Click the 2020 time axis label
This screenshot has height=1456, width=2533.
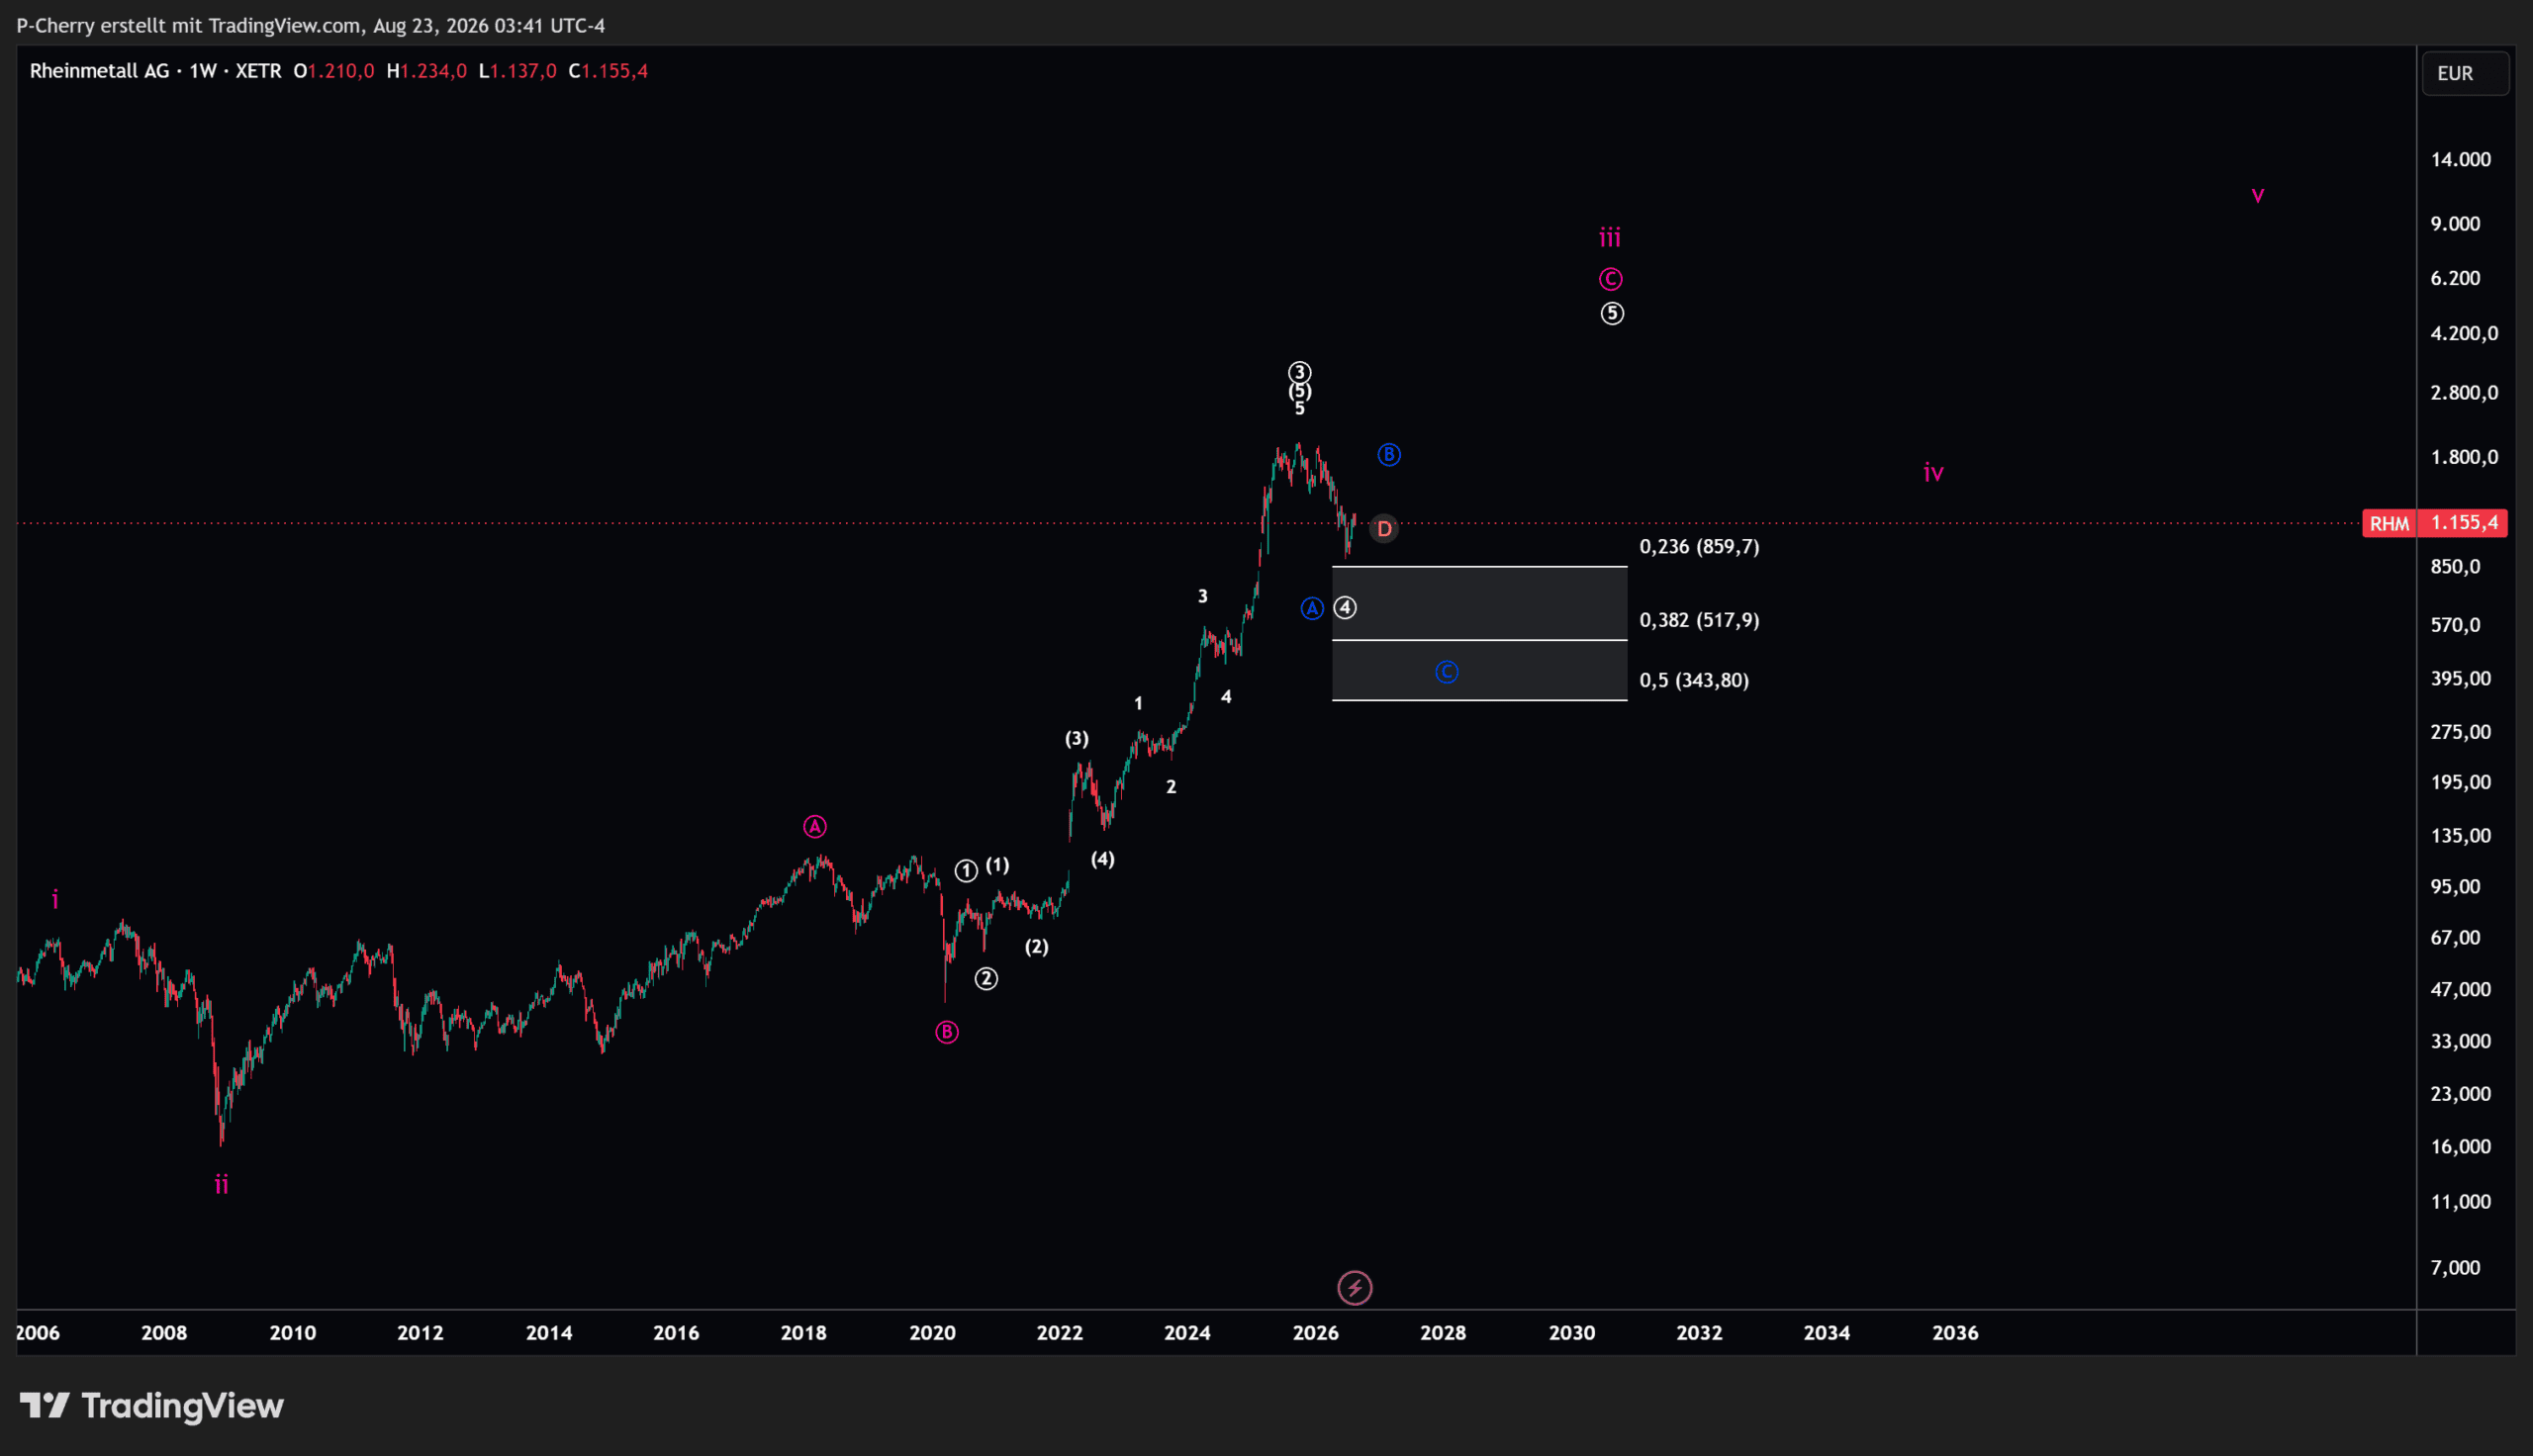point(932,1333)
